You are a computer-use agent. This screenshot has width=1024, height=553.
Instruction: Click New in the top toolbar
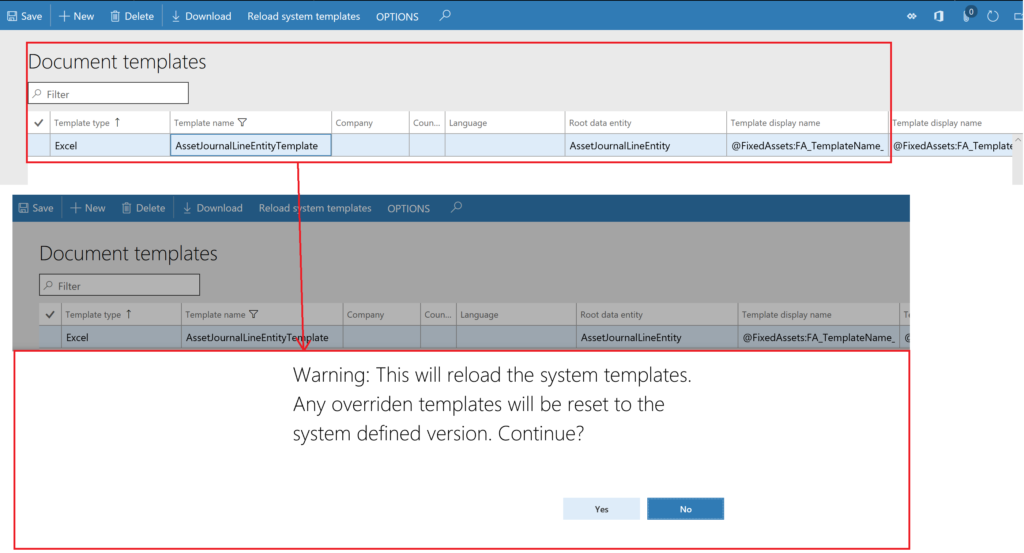[76, 16]
